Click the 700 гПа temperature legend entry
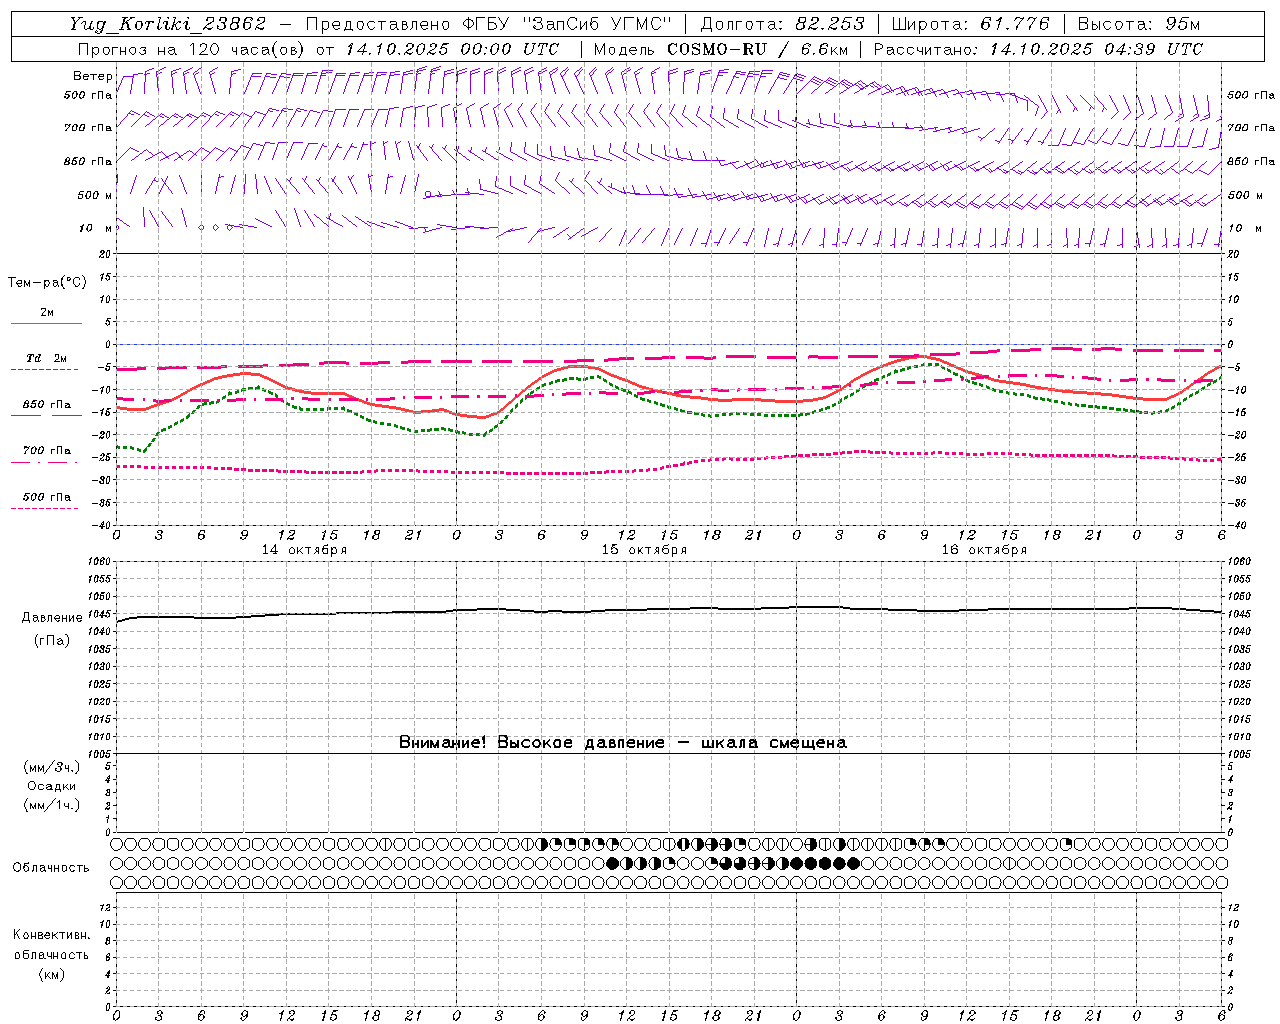Screen dimensions: 1280x1024 [x=47, y=451]
